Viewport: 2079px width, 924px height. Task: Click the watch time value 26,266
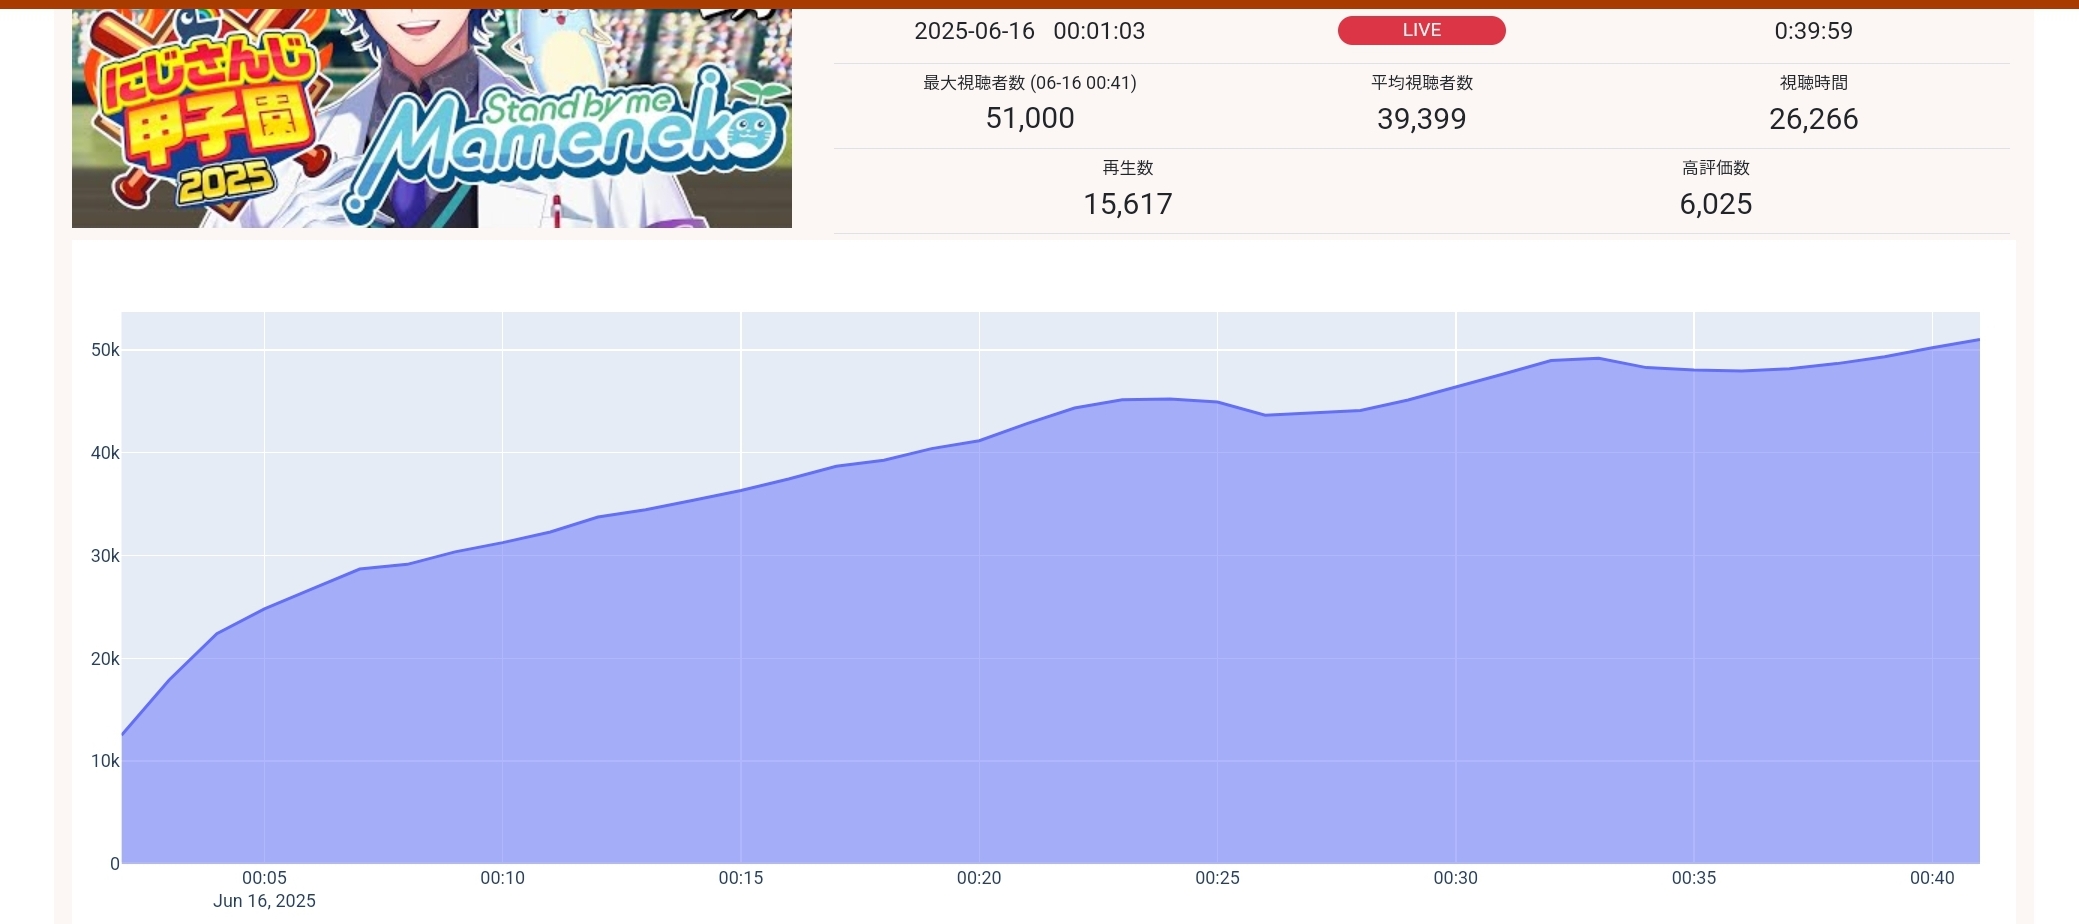click(x=1813, y=119)
